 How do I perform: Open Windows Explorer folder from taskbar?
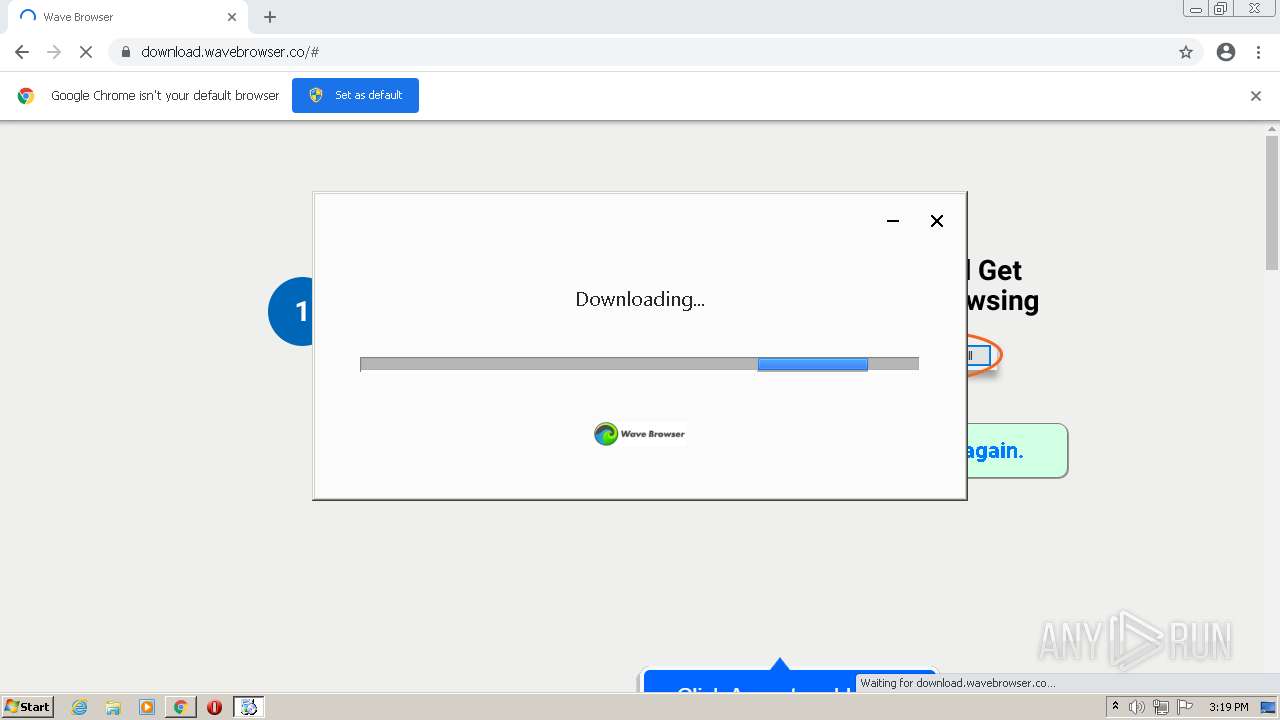pyautogui.click(x=113, y=707)
